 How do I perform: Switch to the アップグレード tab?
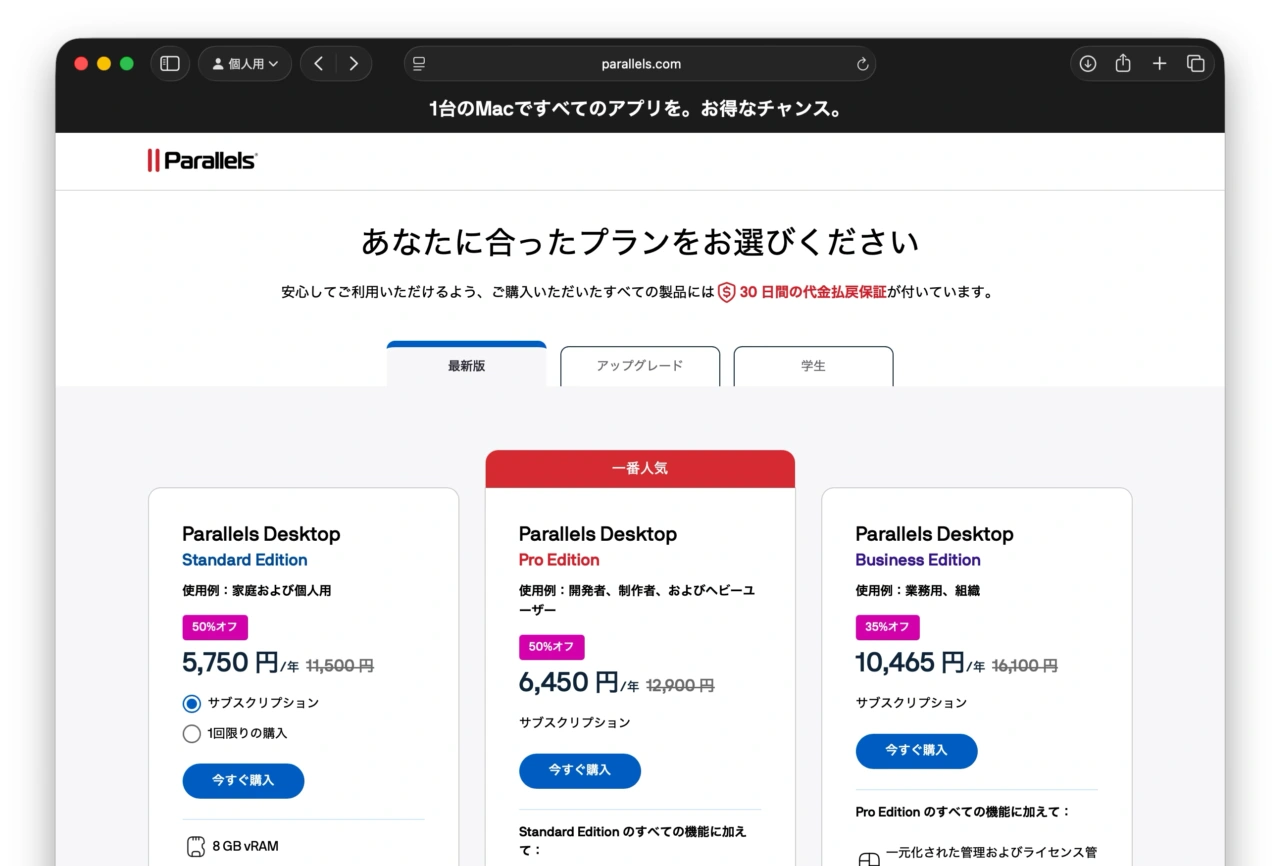pos(640,366)
